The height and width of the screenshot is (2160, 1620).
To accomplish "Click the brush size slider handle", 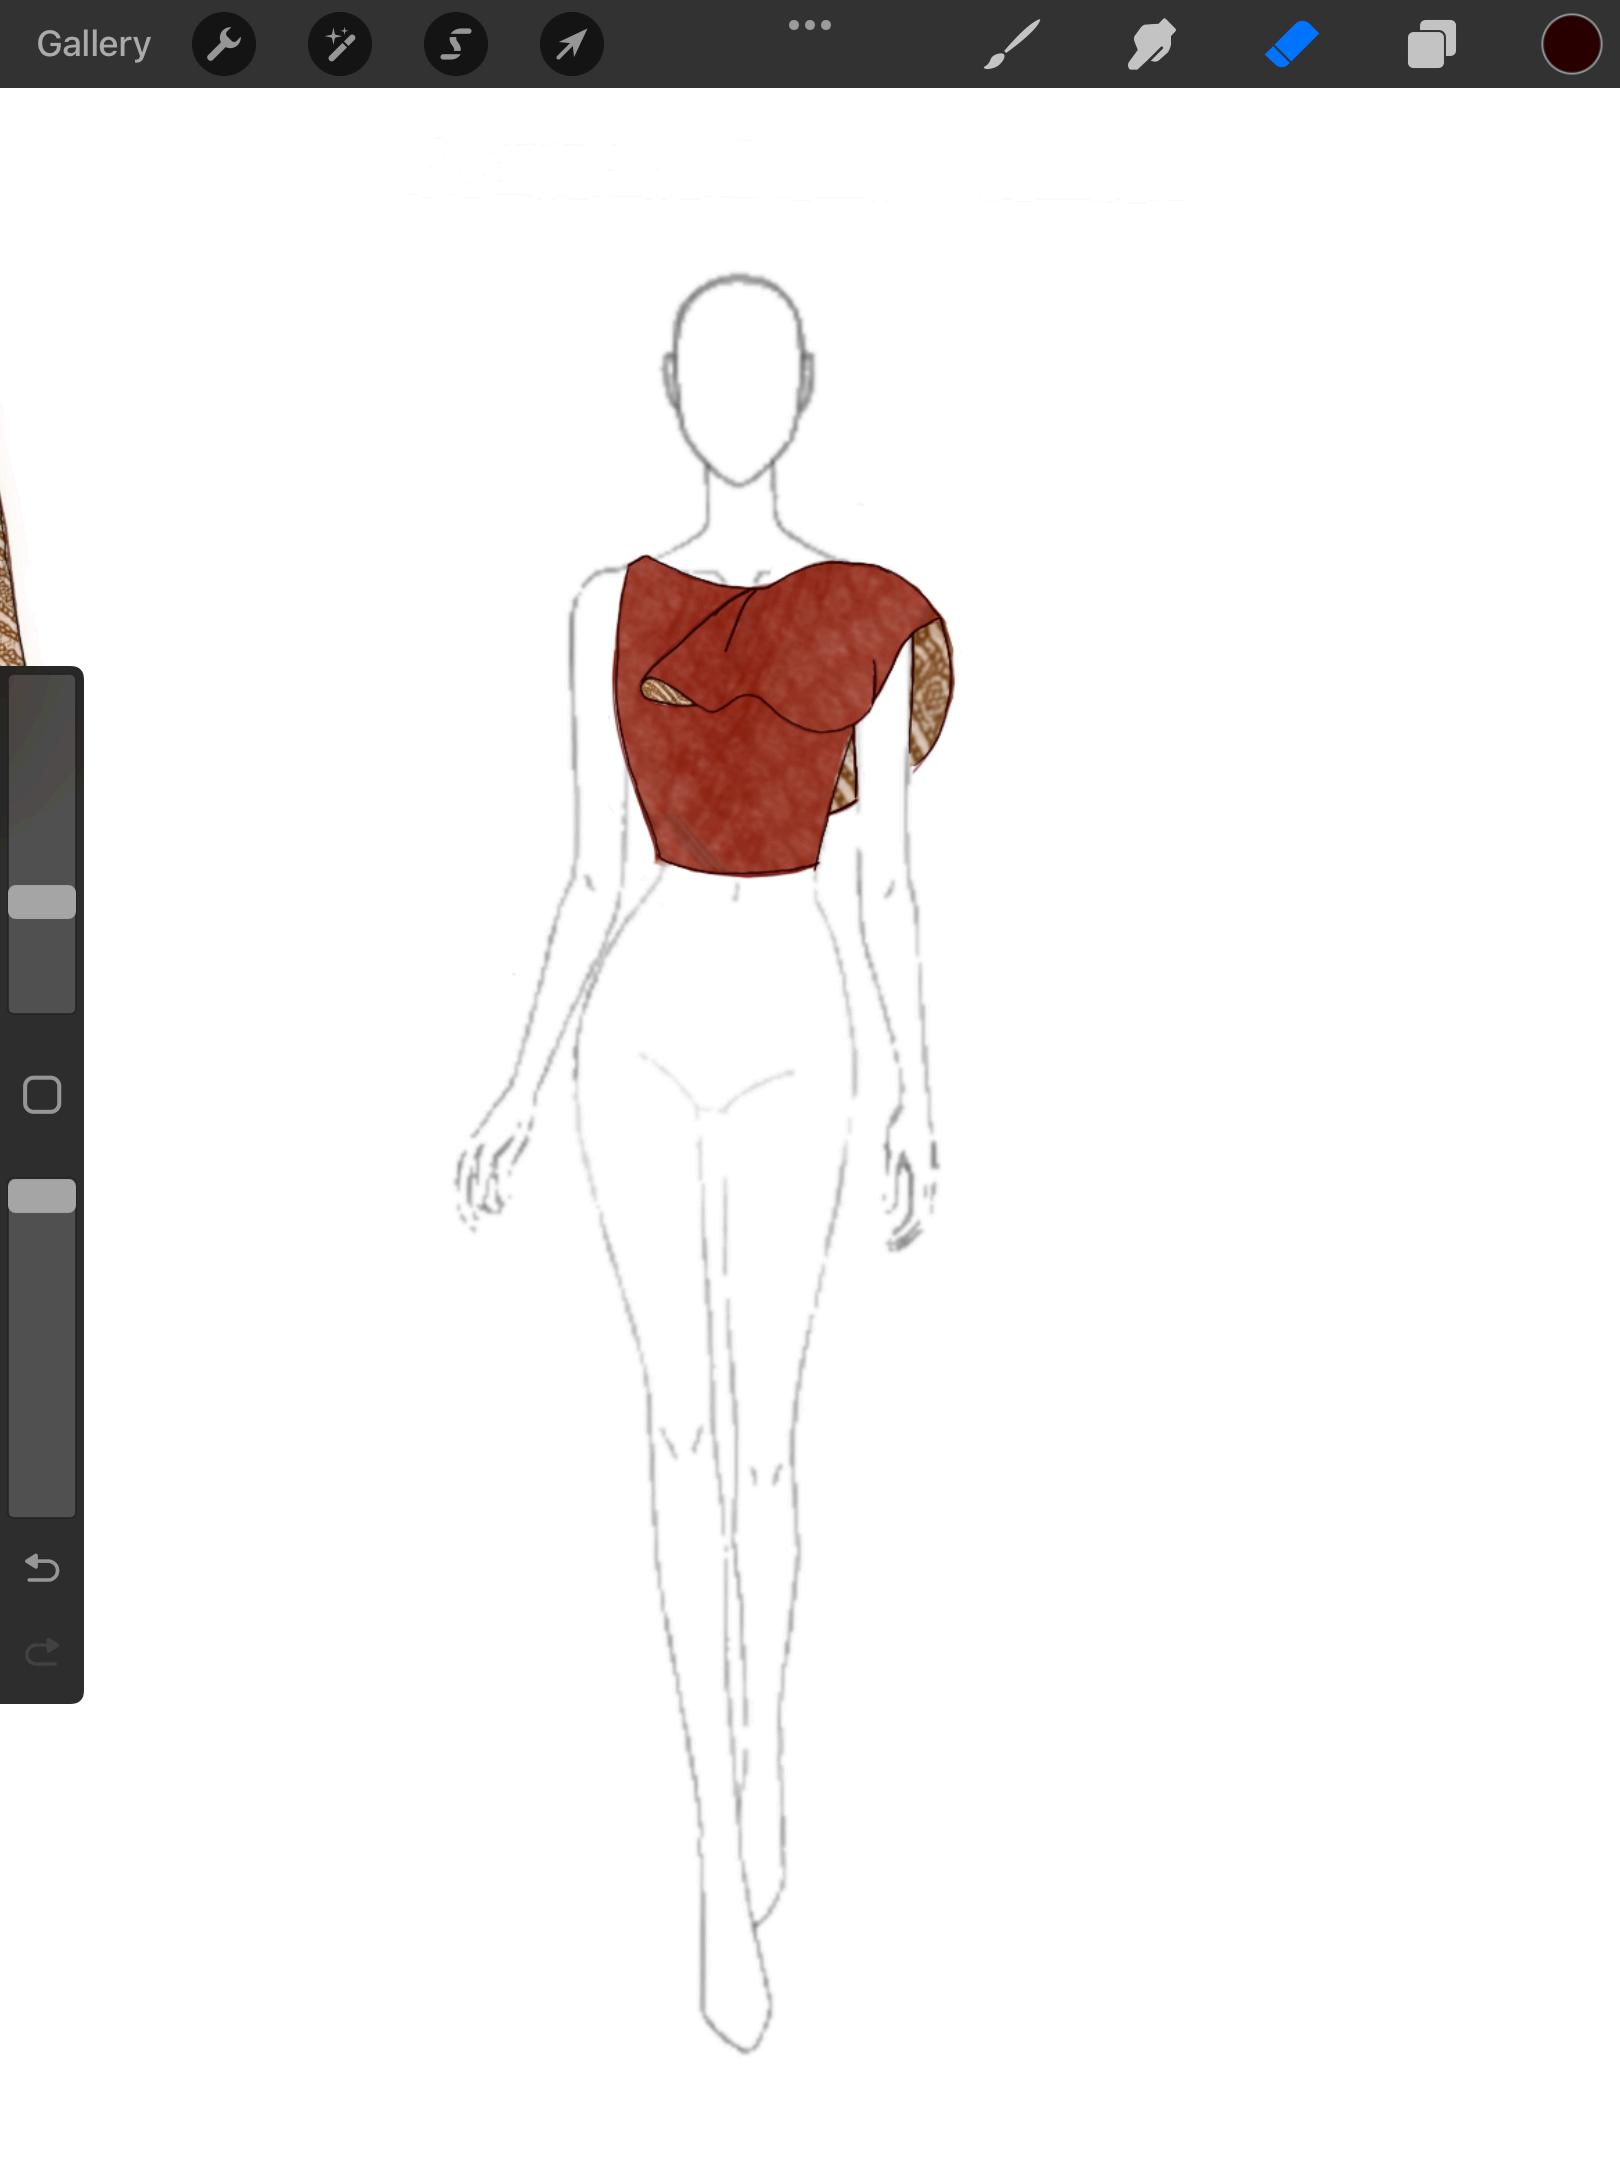I will click(42, 902).
